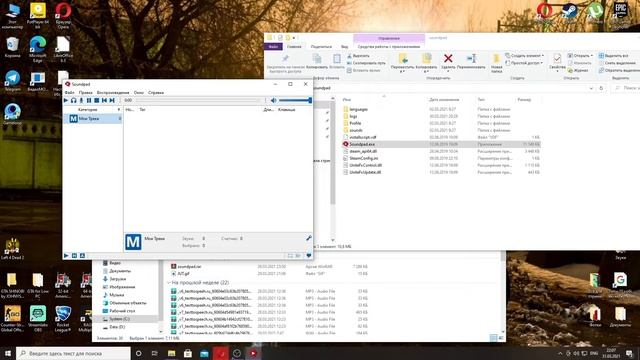
Task: Open the Файл tab in Explorer ribbon
Action: coord(273,47)
